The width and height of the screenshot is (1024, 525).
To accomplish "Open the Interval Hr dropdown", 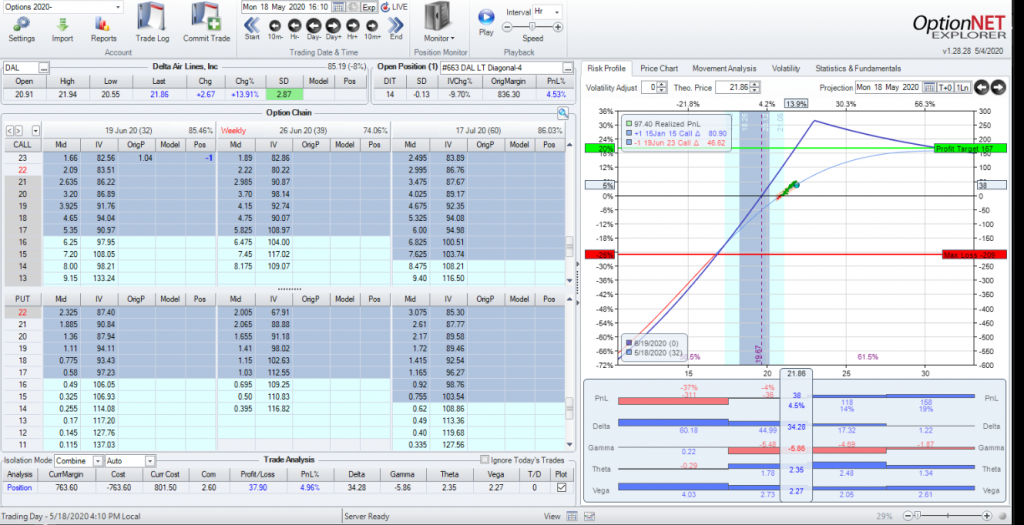I will point(547,12).
